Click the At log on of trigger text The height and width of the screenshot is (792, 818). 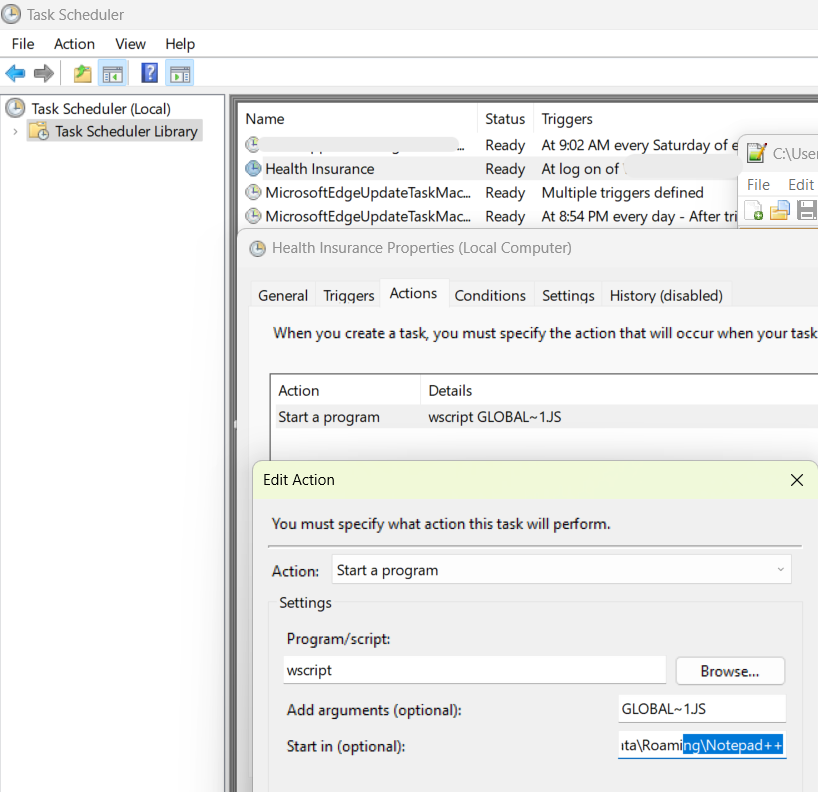click(580, 169)
